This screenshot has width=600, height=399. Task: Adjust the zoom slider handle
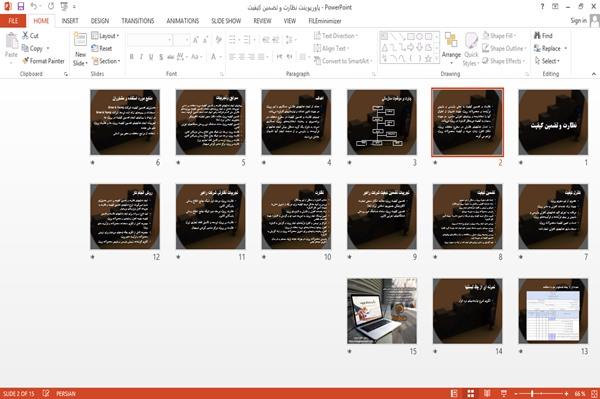(x=532, y=393)
